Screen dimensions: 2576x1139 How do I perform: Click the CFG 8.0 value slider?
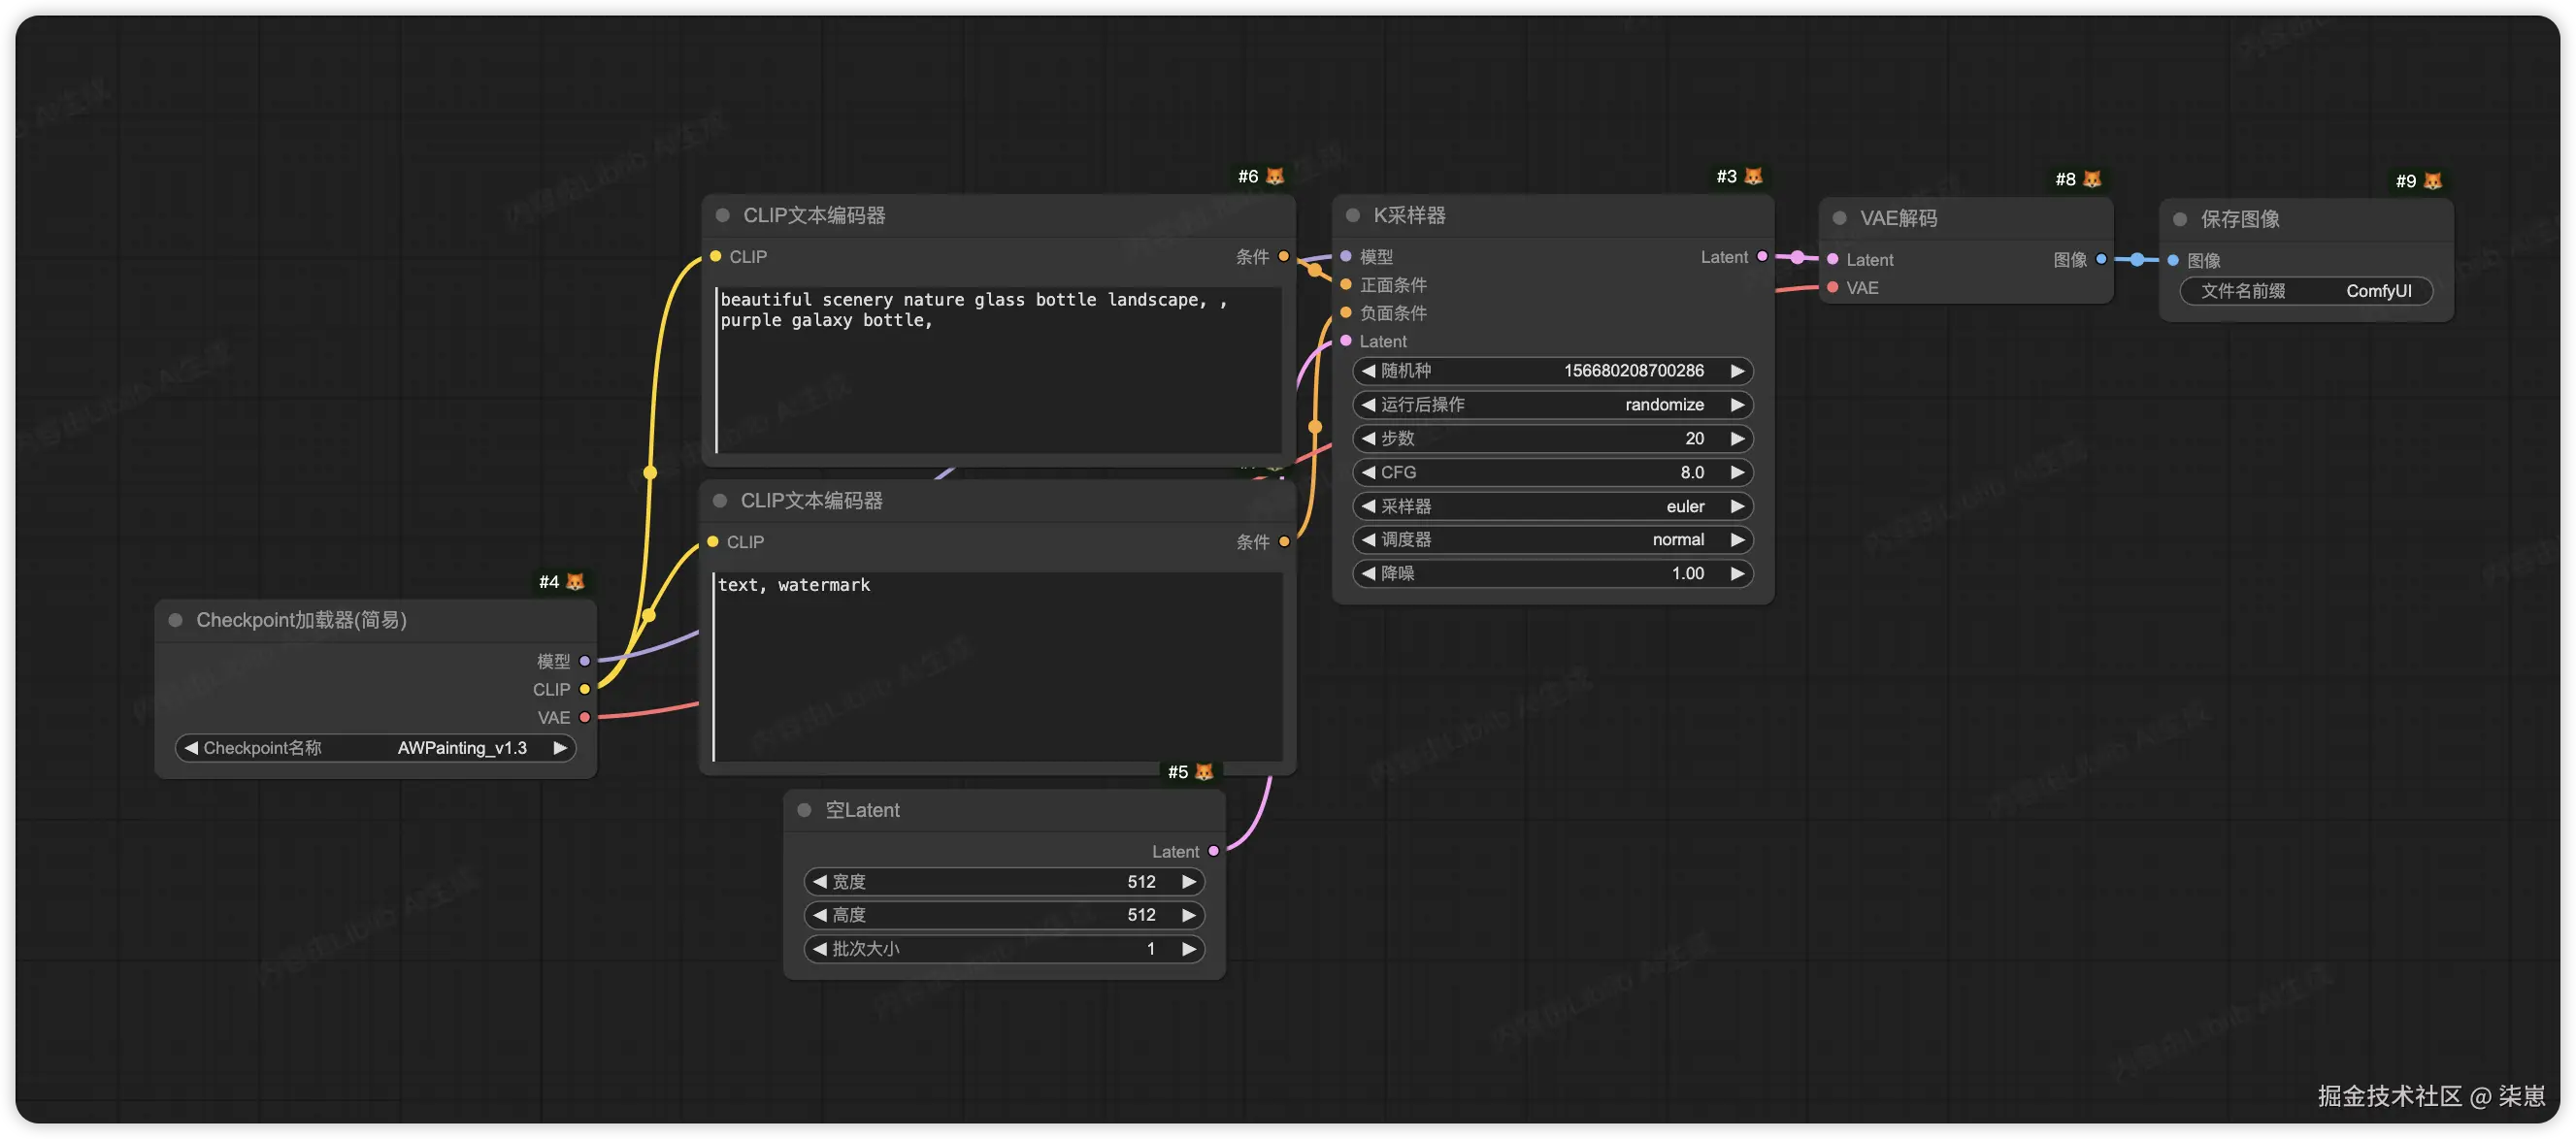[x=1552, y=472]
